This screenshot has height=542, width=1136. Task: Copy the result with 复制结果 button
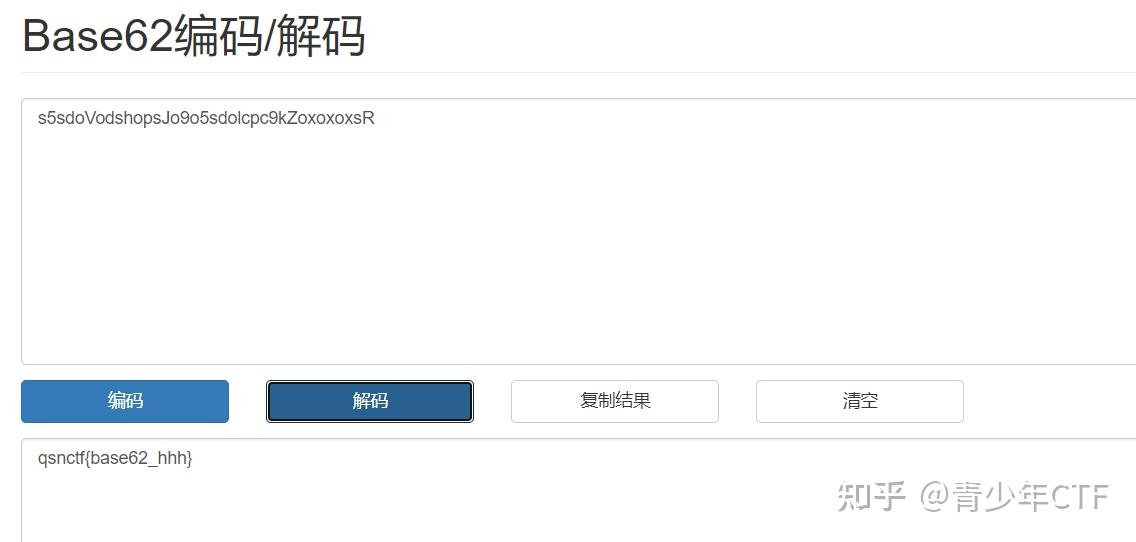pyautogui.click(x=614, y=401)
